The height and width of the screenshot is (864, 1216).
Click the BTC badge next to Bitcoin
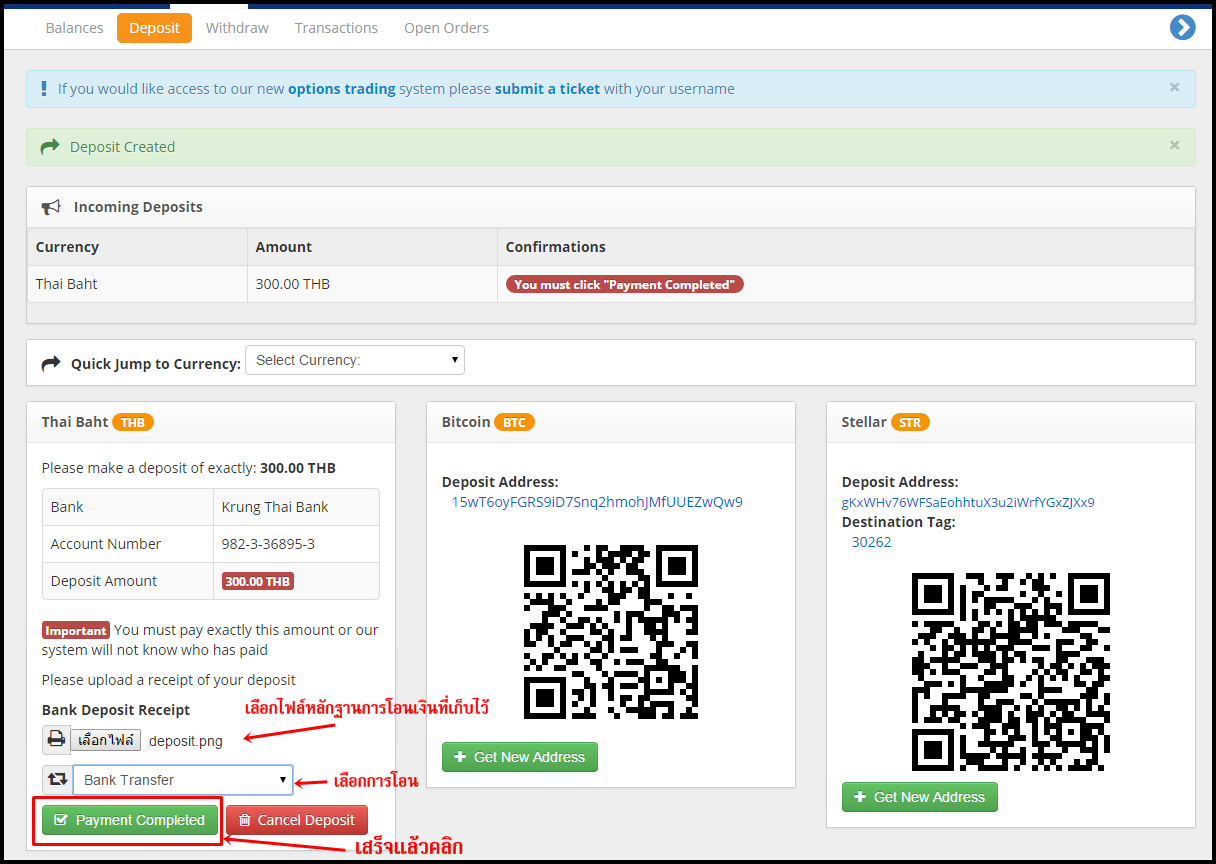pos(514,422)
